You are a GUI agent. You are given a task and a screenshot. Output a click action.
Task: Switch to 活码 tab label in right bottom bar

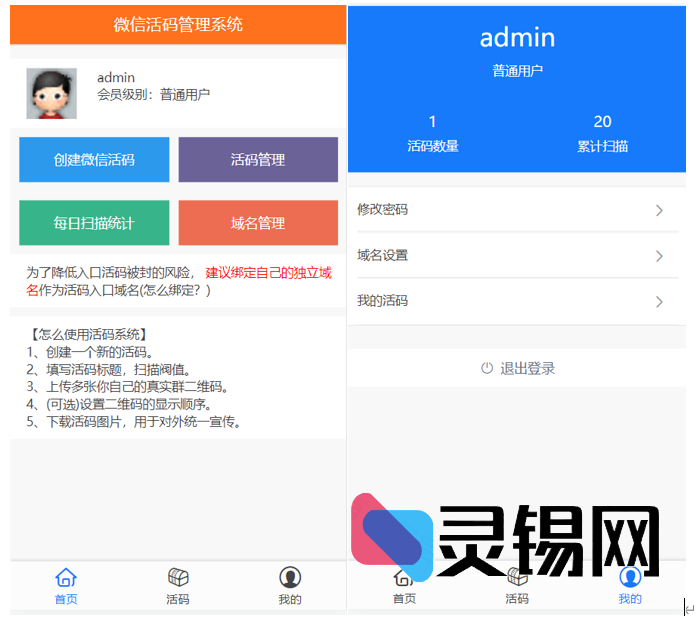coord(517,599)
